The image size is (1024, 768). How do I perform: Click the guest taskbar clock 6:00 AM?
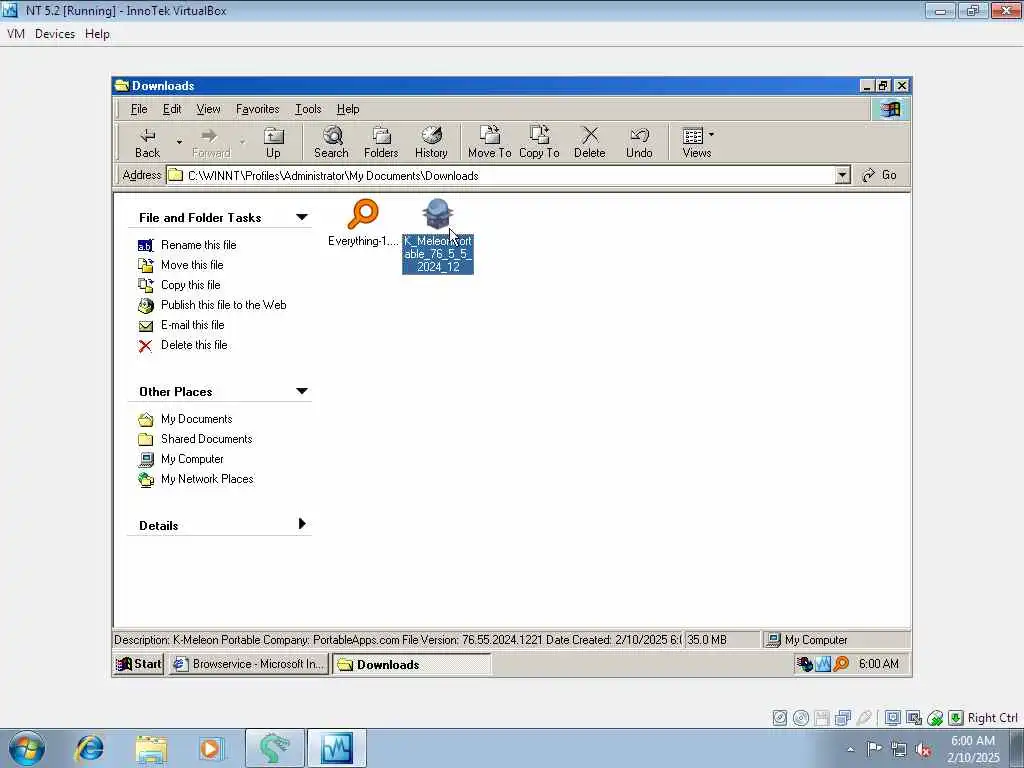pos(878,664)
